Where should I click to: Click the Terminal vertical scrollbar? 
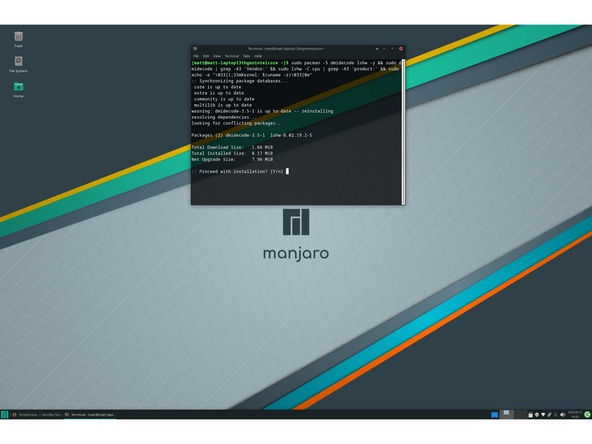[403, 131]
